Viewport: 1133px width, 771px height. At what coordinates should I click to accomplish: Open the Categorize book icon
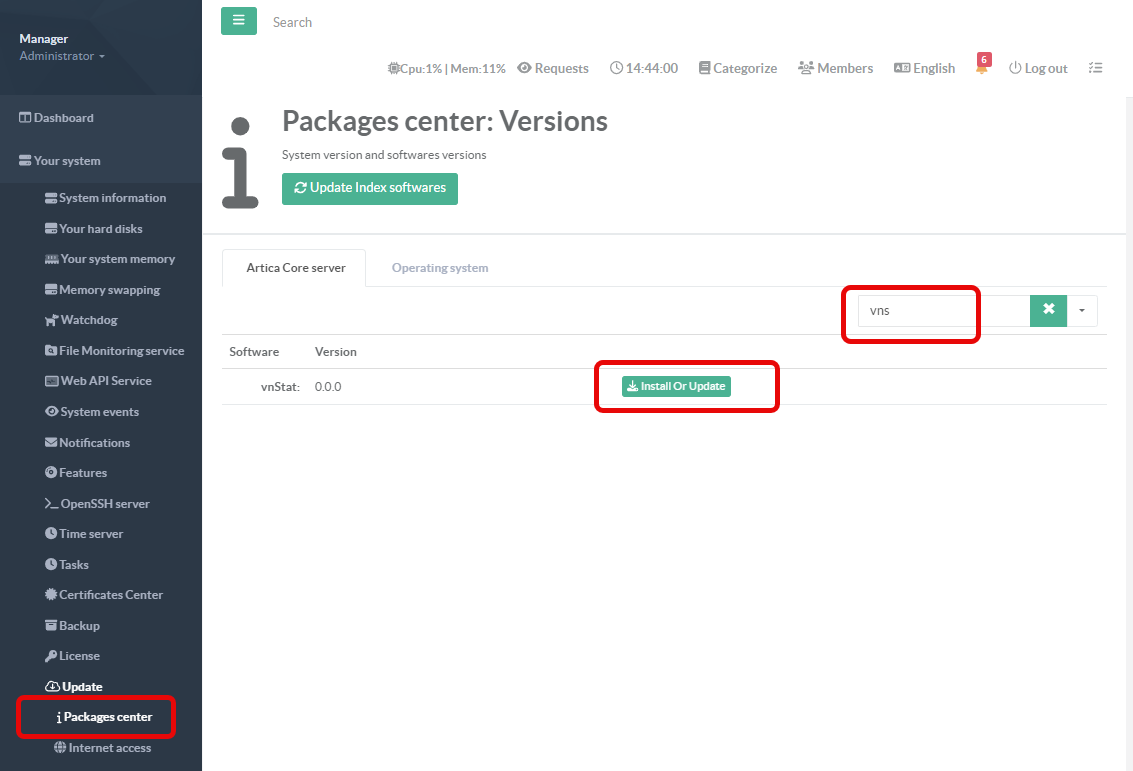coord(738,68)
